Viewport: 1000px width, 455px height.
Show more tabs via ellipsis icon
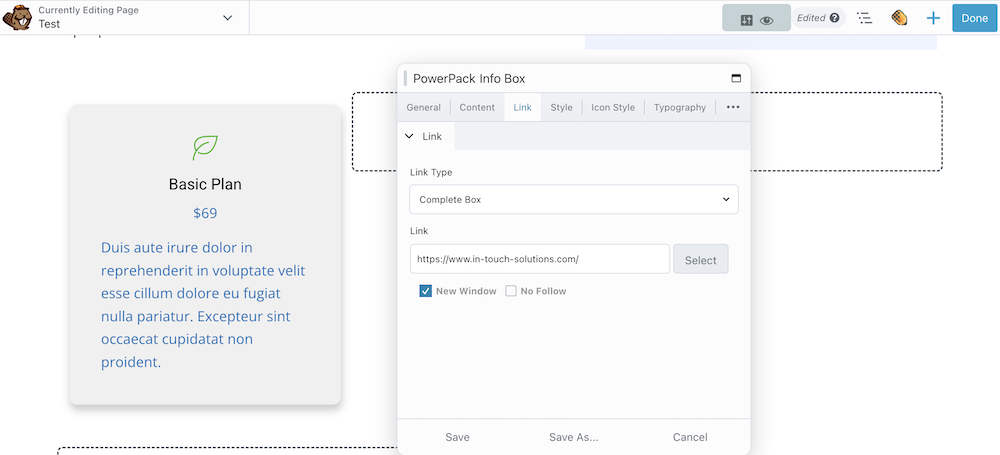pos(733,107)
